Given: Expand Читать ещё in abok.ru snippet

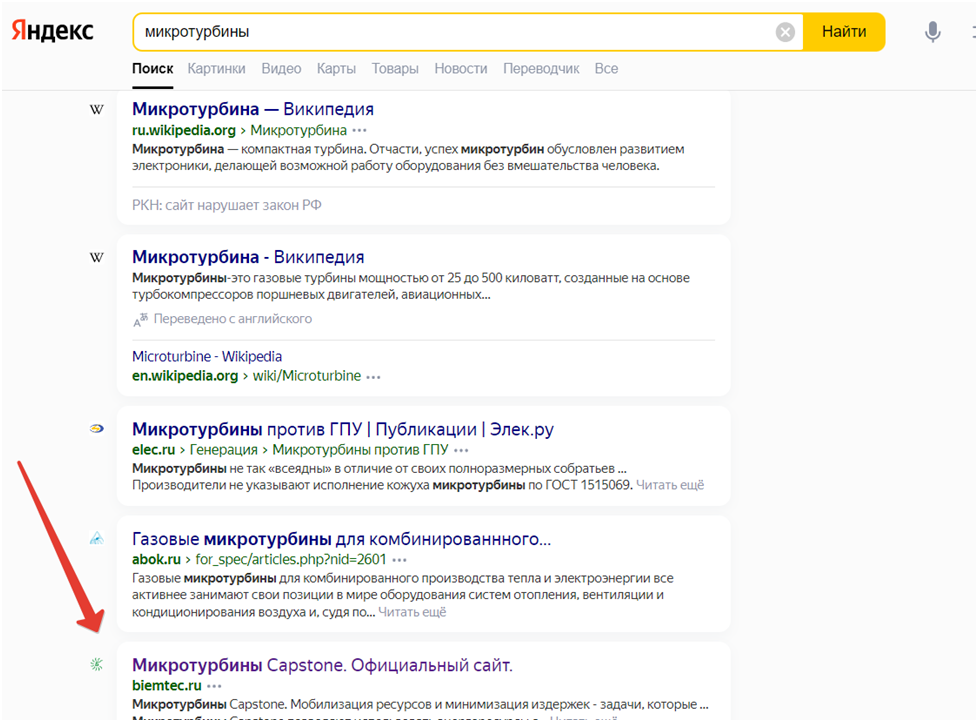Looking at the screenshot, I should point(412,612).
